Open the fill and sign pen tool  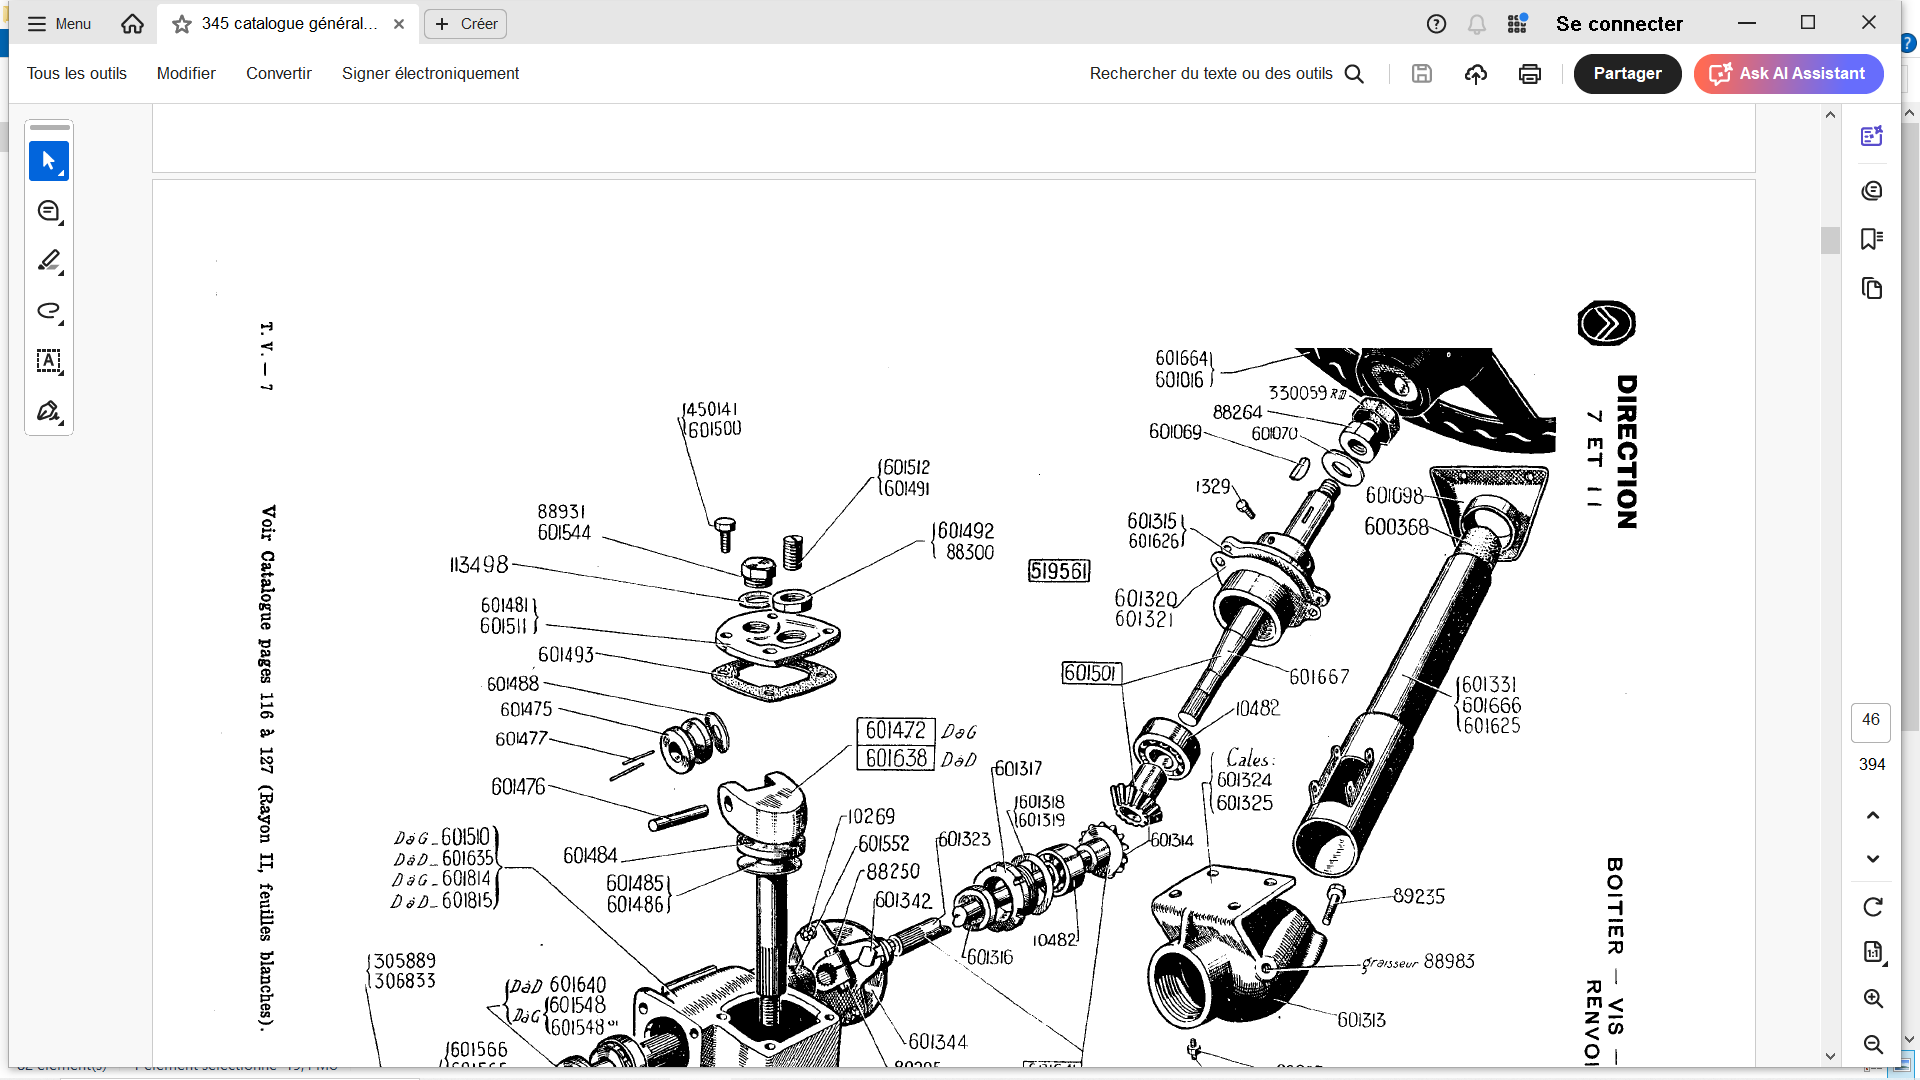[x=48, y=411]
